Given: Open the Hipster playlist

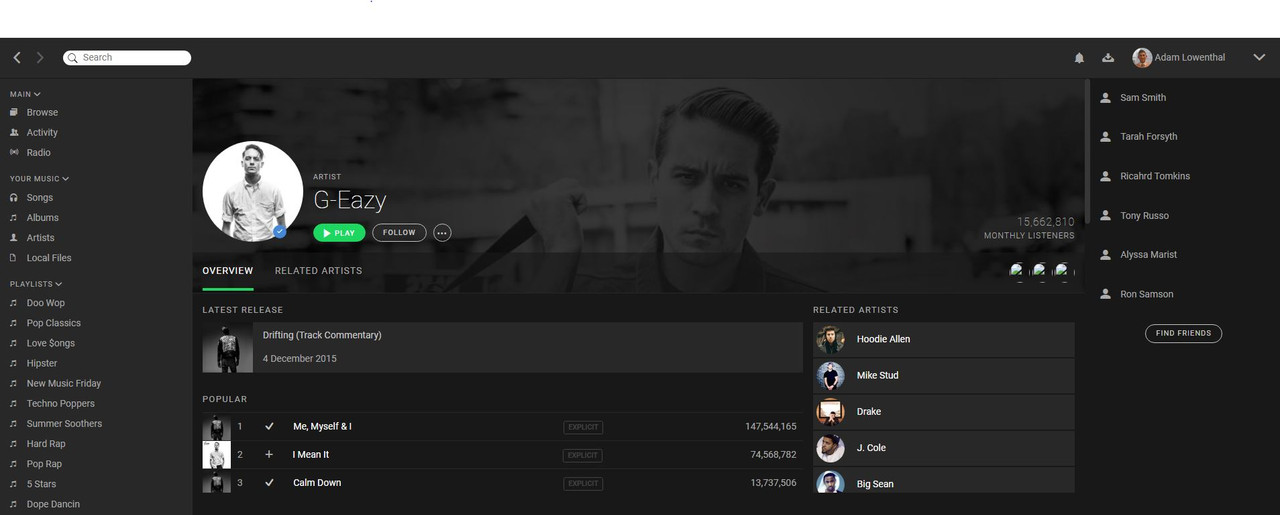Looking at the screenshot, I should 42,363.
